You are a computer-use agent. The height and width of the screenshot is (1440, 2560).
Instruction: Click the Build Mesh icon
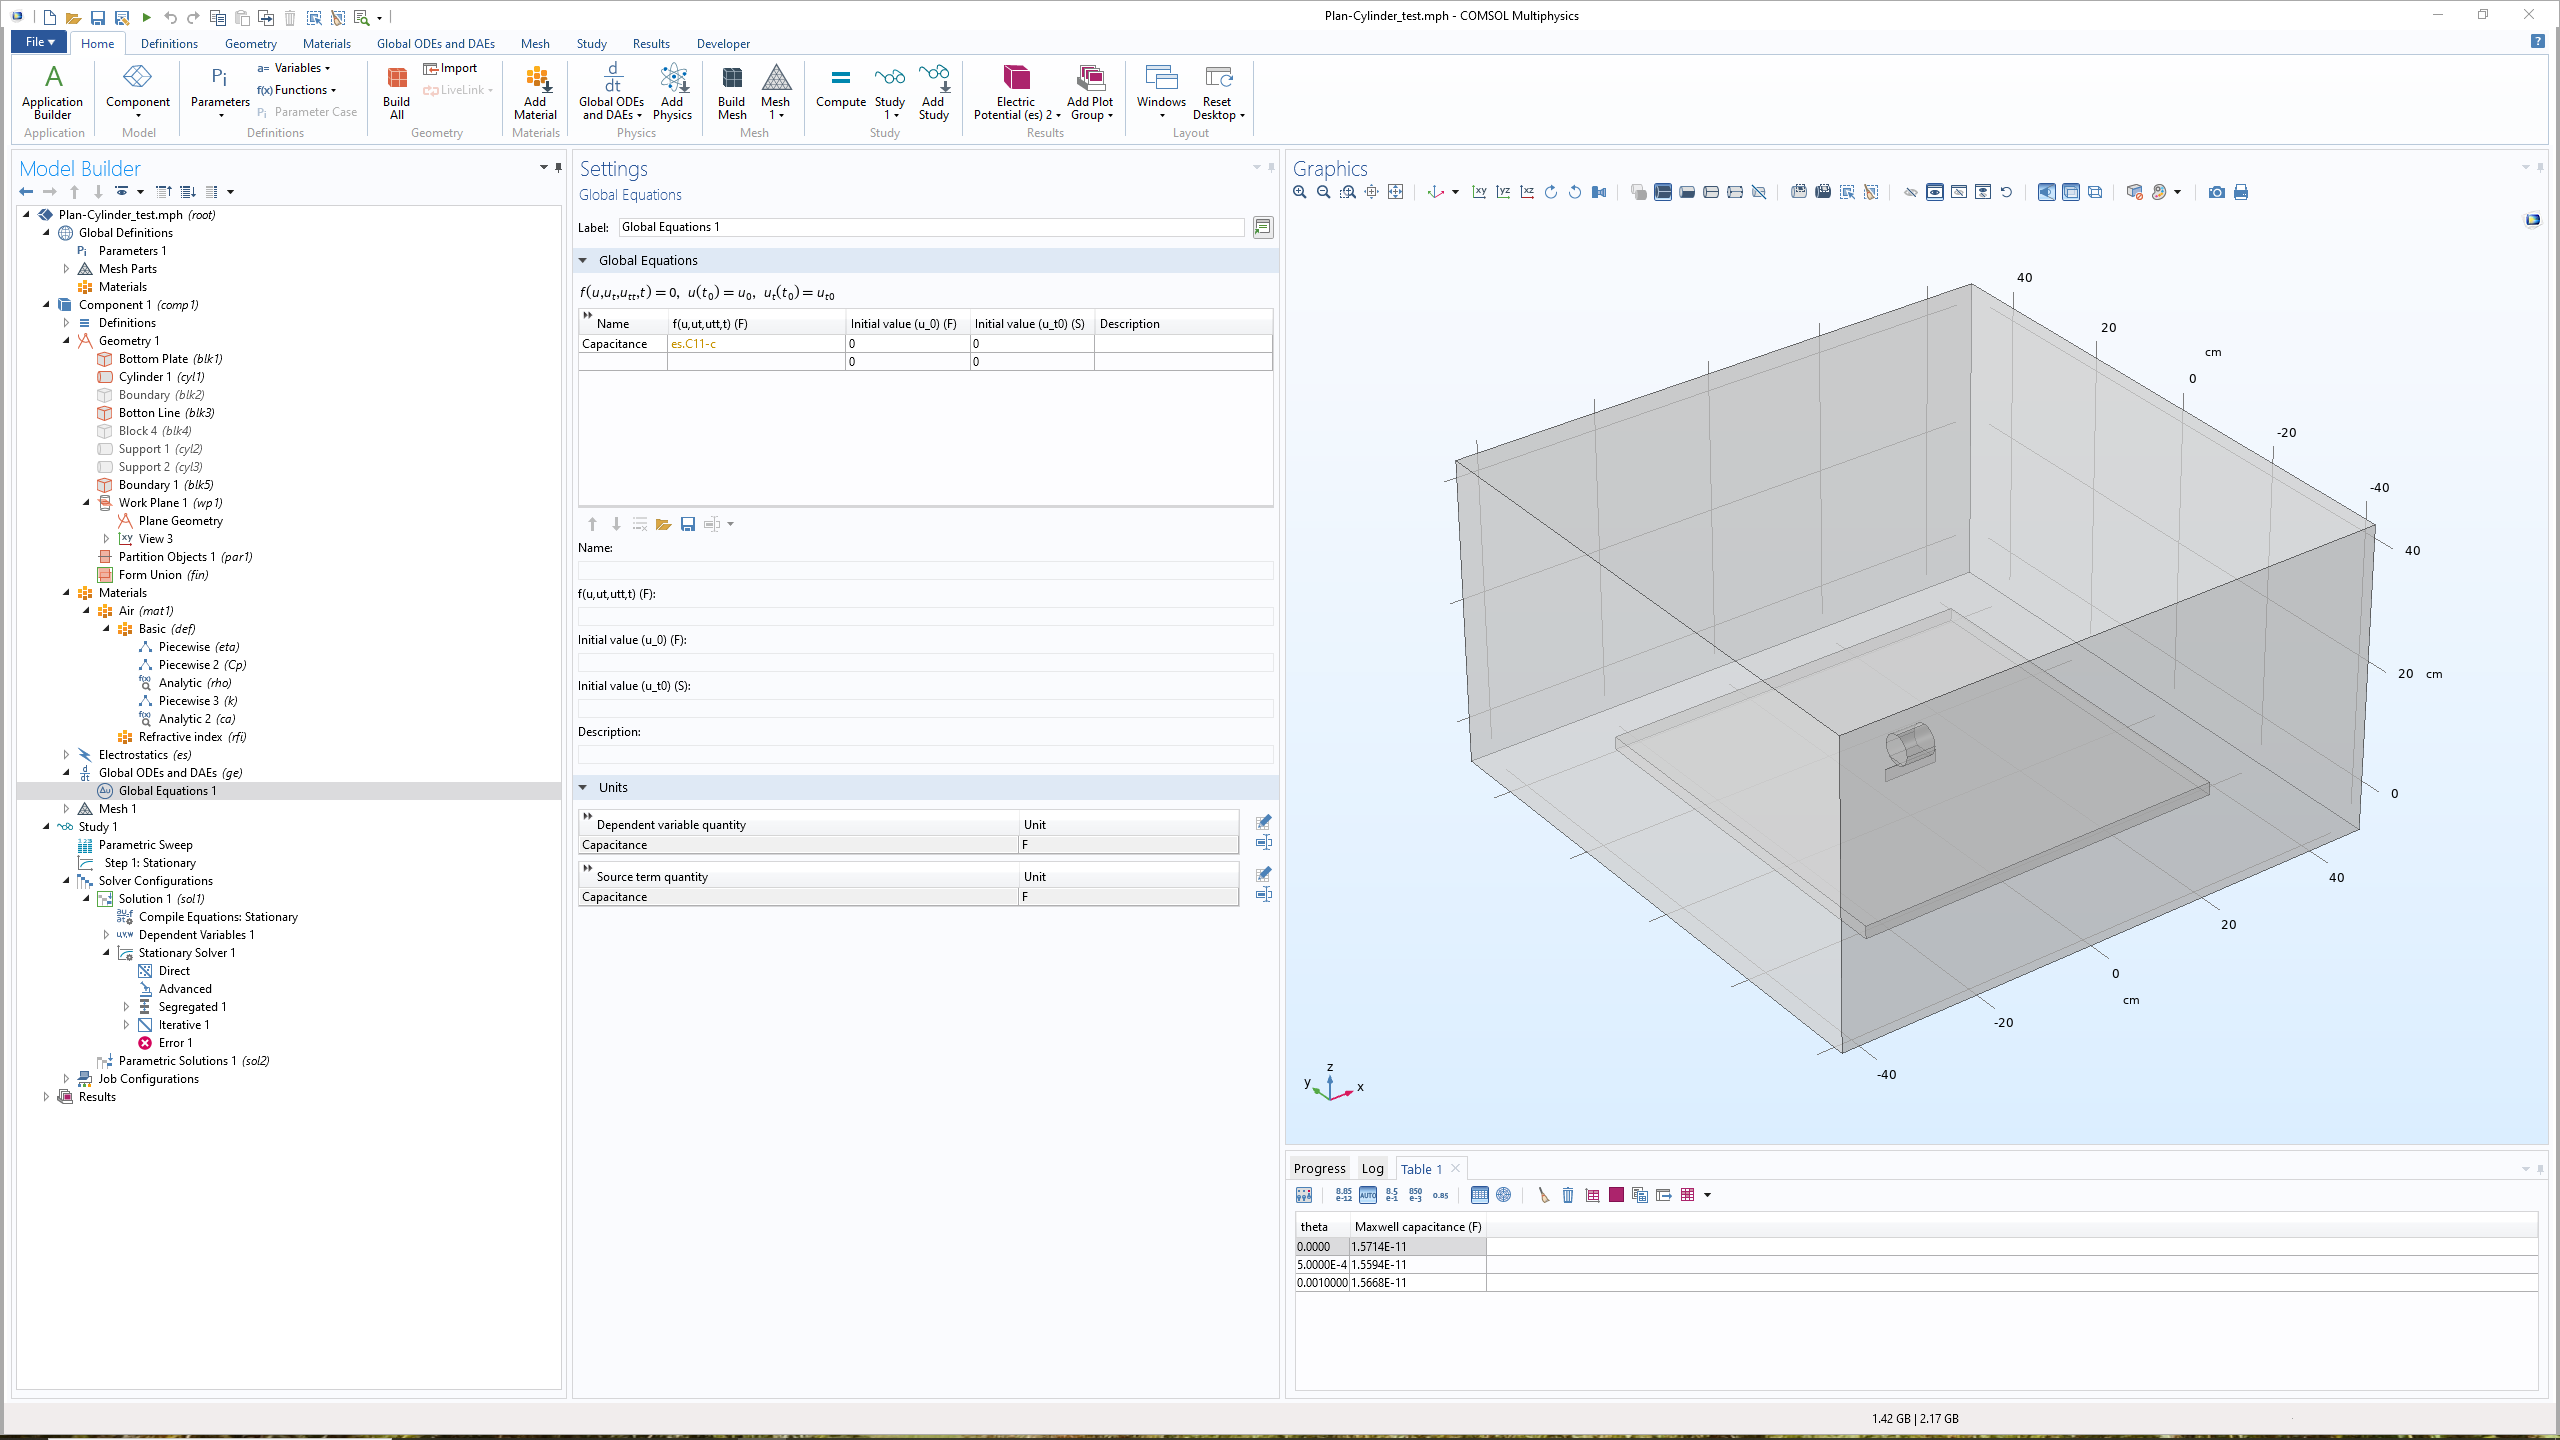pyautogui.click(x=731, y=80)
